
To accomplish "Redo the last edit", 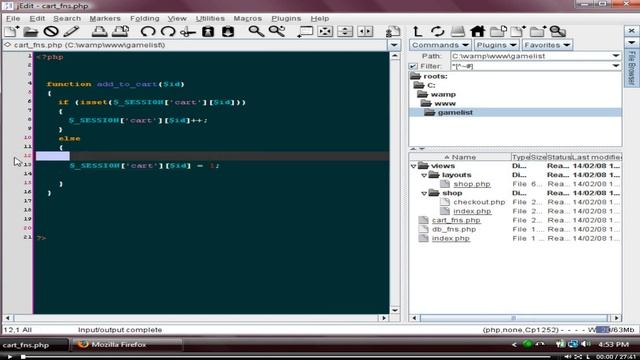I will [168, 31].
